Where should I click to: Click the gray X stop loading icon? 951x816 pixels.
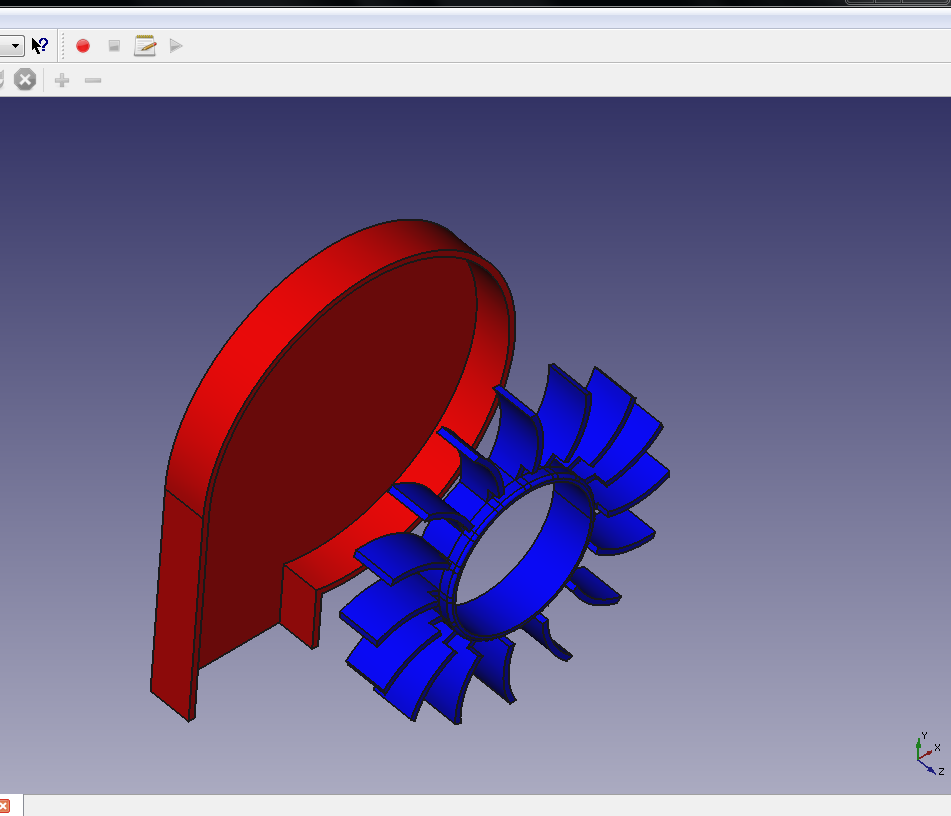pyautogui.click(x=25, y=80)
